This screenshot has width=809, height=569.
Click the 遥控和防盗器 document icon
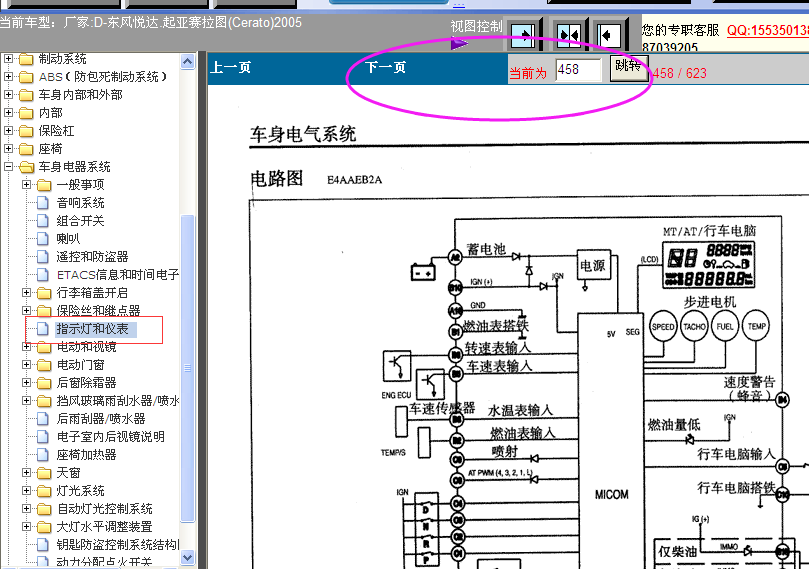[x=43, y=257]
